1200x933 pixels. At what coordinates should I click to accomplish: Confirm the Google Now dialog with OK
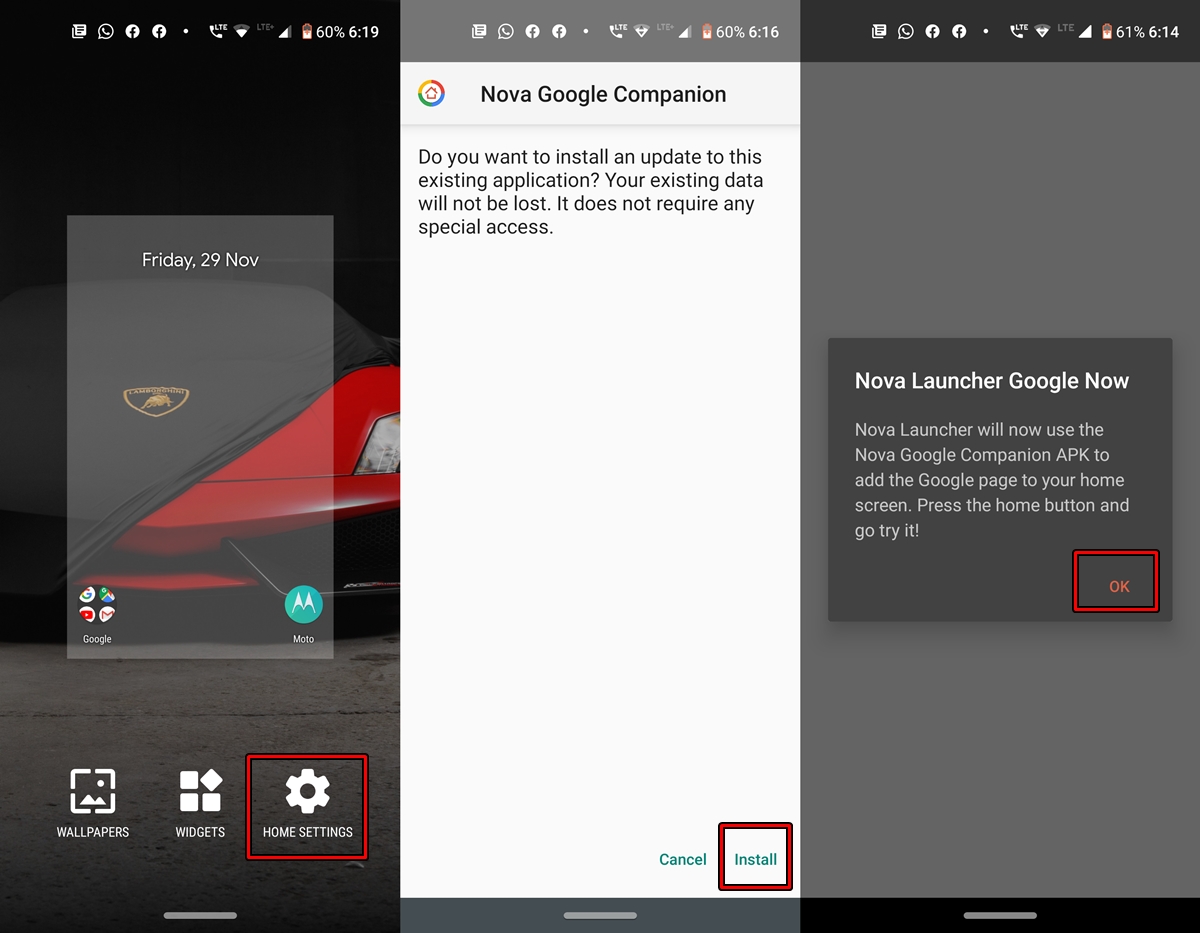click(x=1117, y=586)
